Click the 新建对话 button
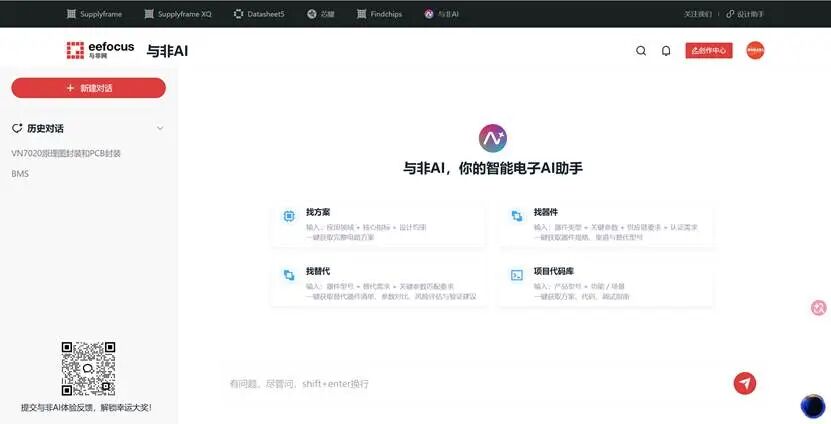The width and height of the screenshot is (831, 424). (x=89, y=88)
